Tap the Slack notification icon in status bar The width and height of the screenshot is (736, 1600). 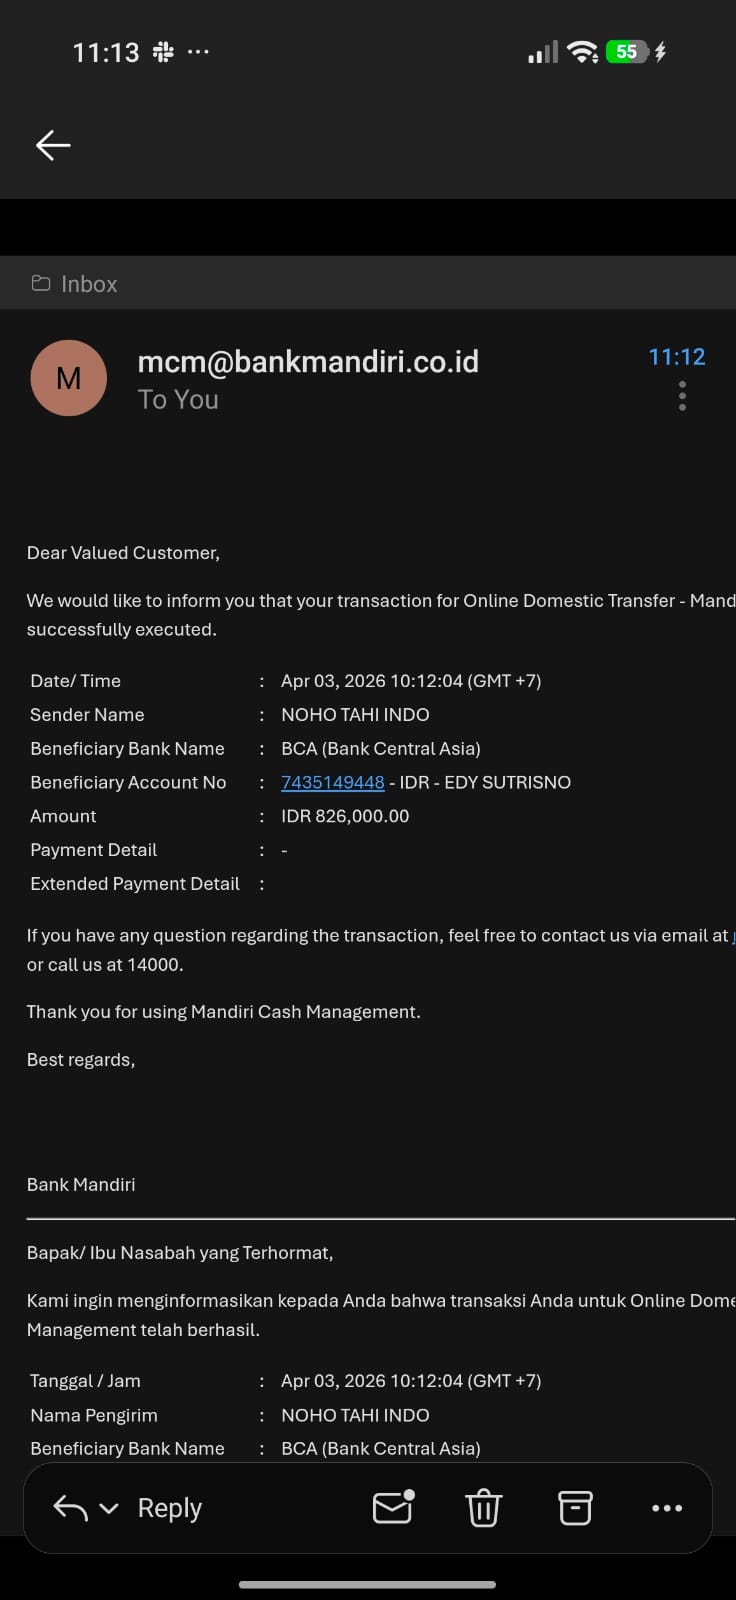(163, 52)
